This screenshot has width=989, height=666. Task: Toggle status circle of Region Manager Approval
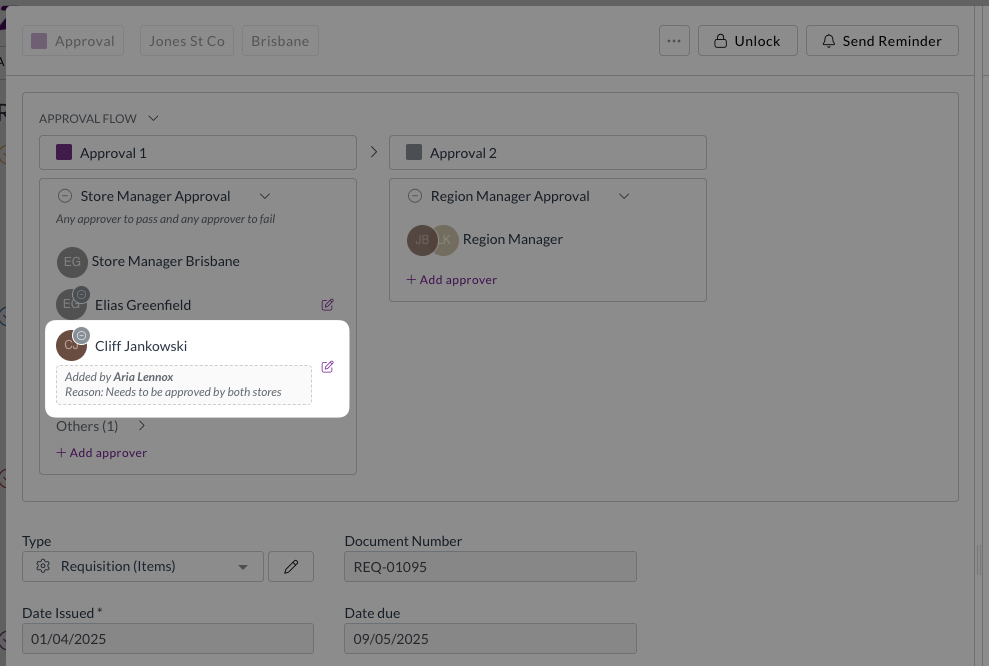click(x=414, y=196)
